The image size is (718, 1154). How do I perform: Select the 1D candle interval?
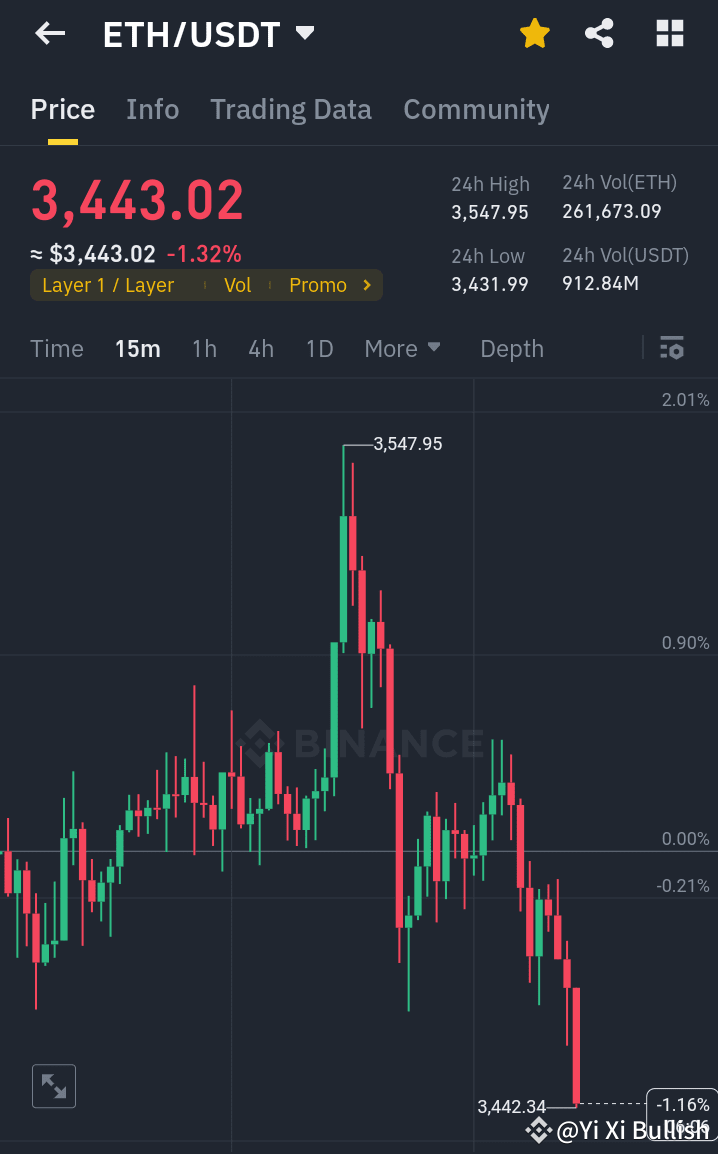click(x=319, y=348)
